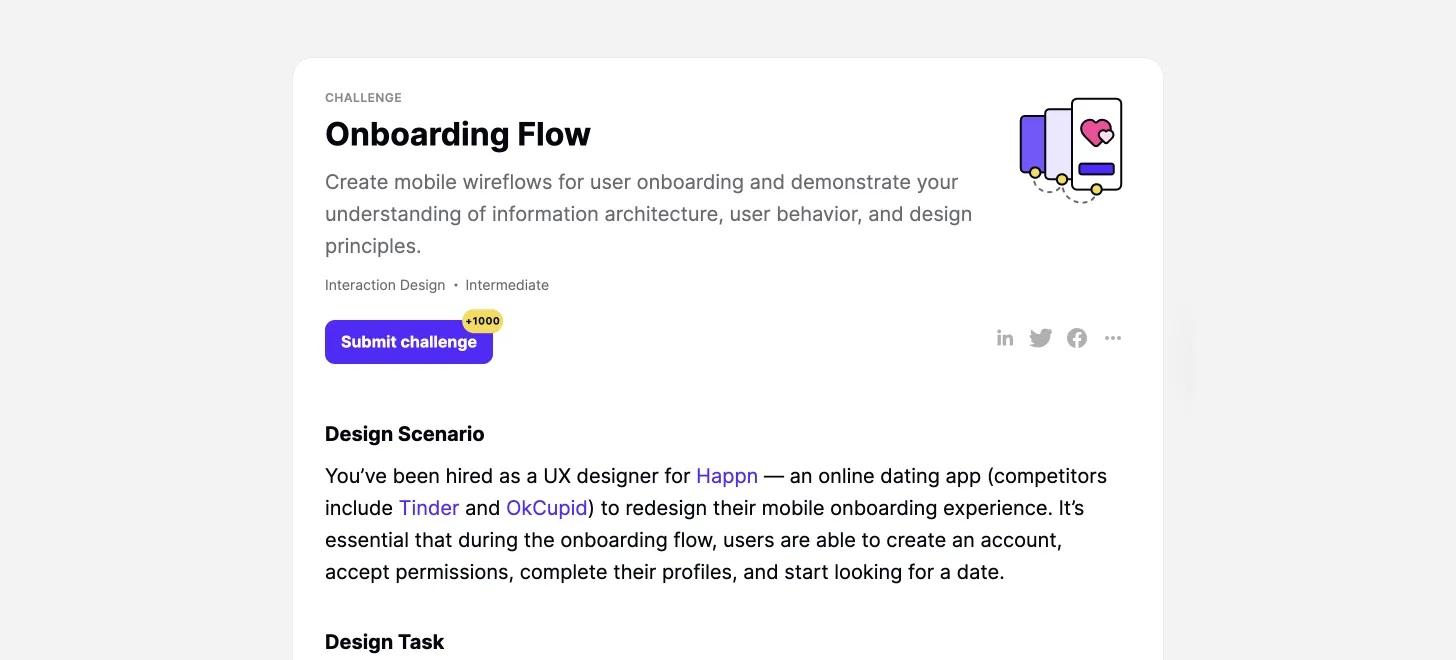
Task: Open the OkCupid competitor link
Action: [x=546, y=509]
